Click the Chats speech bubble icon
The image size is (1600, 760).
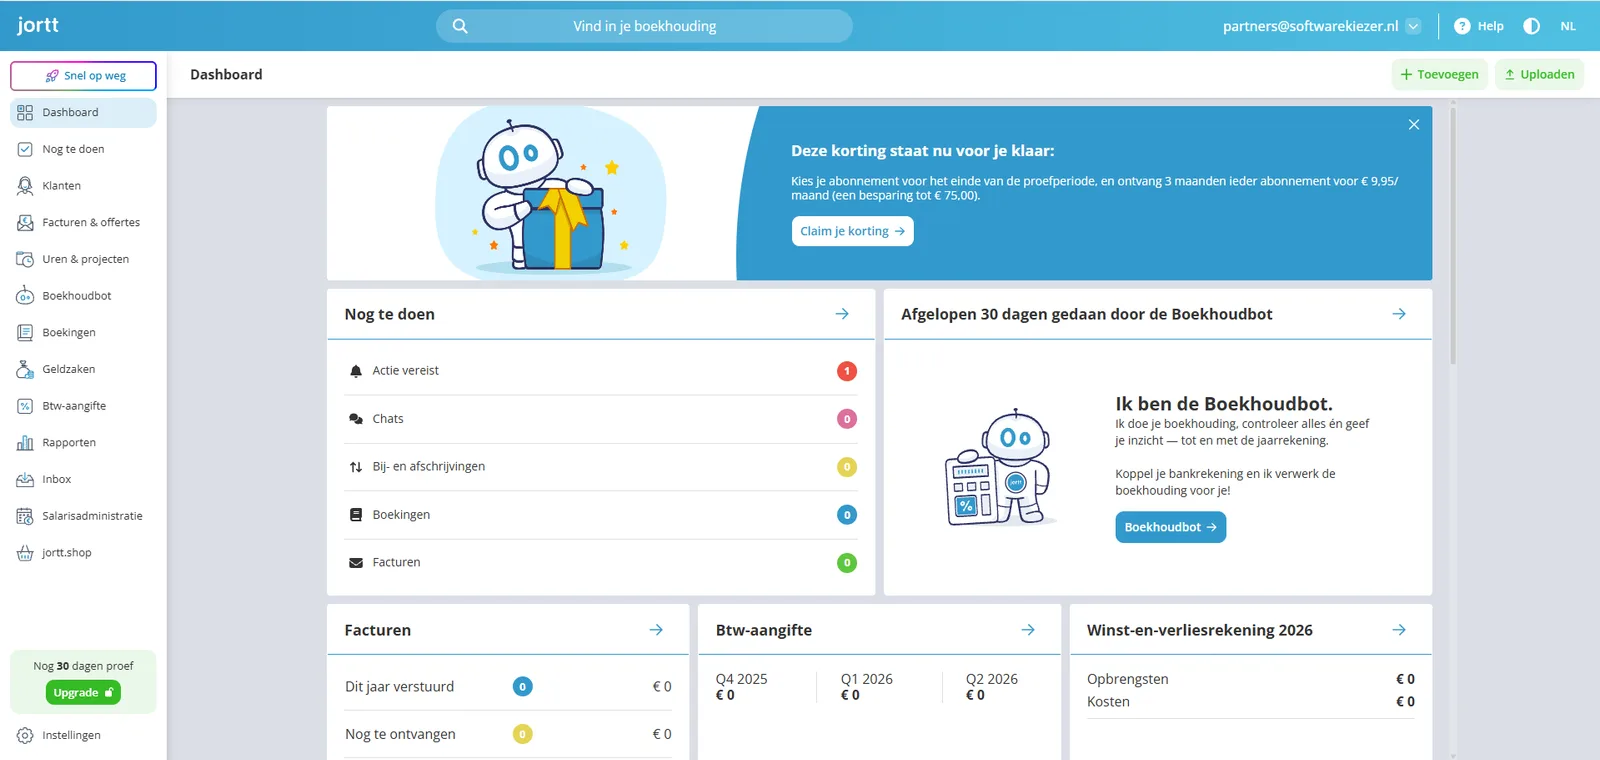(x=356, y=419)
